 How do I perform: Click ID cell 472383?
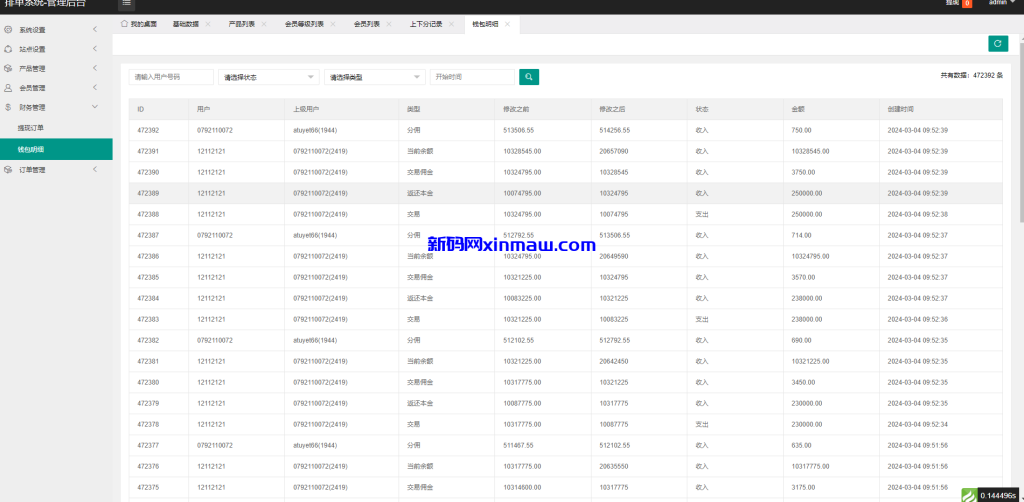tap(148, 319)
